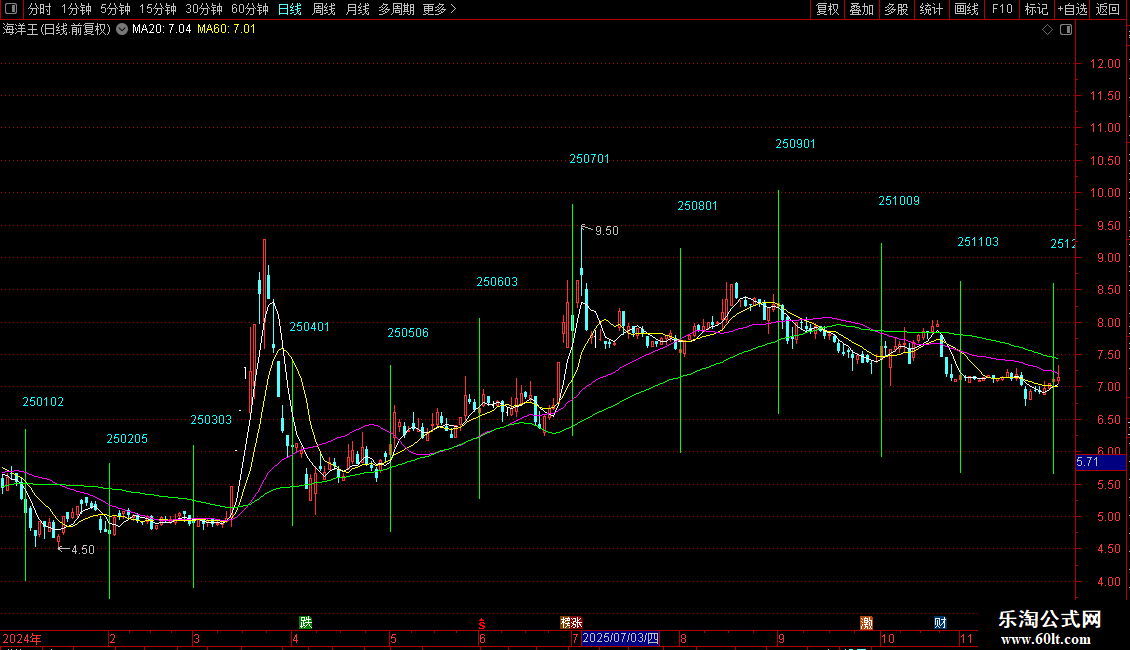Select the 1分钟 period

click(x=76, y=9)
